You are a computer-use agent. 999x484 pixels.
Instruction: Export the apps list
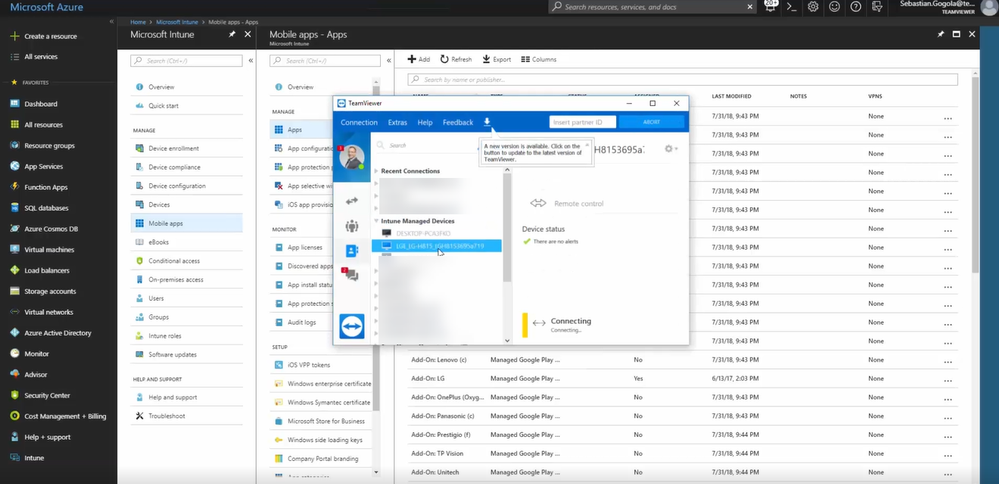[497, 59]
